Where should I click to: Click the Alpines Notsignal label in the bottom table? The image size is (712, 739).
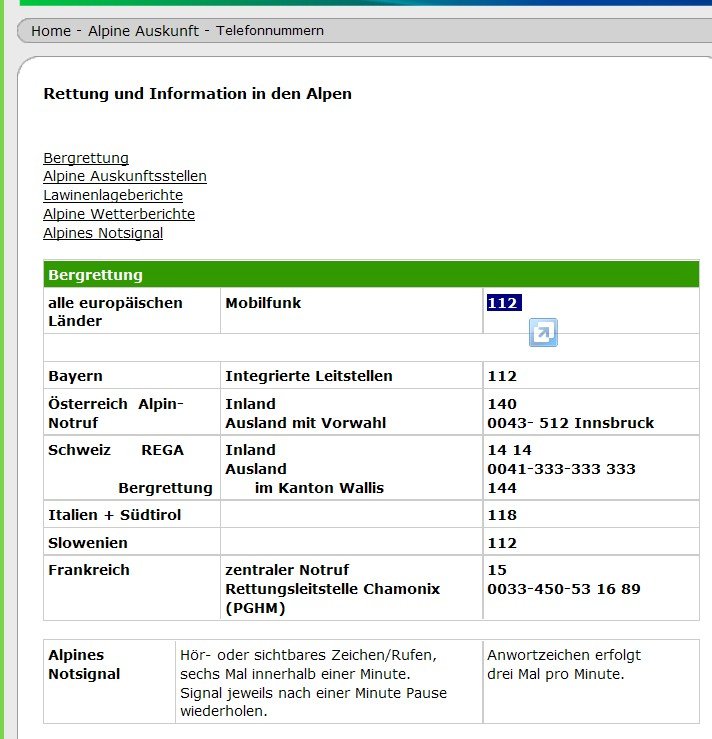tap(84, 665)
